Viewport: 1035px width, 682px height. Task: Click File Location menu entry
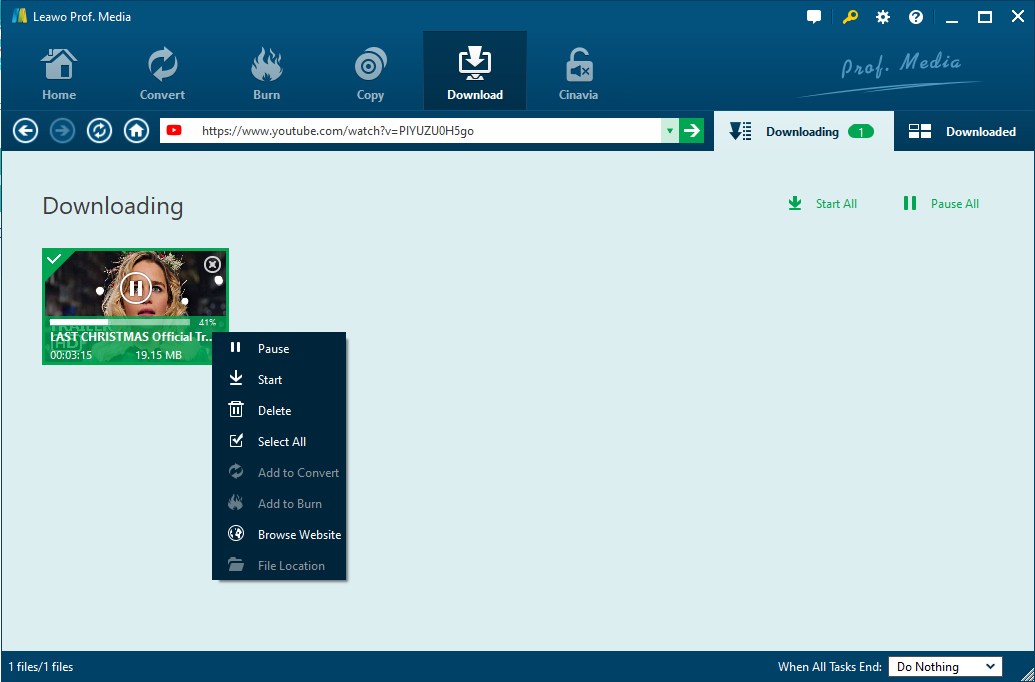tap(279, 566)
